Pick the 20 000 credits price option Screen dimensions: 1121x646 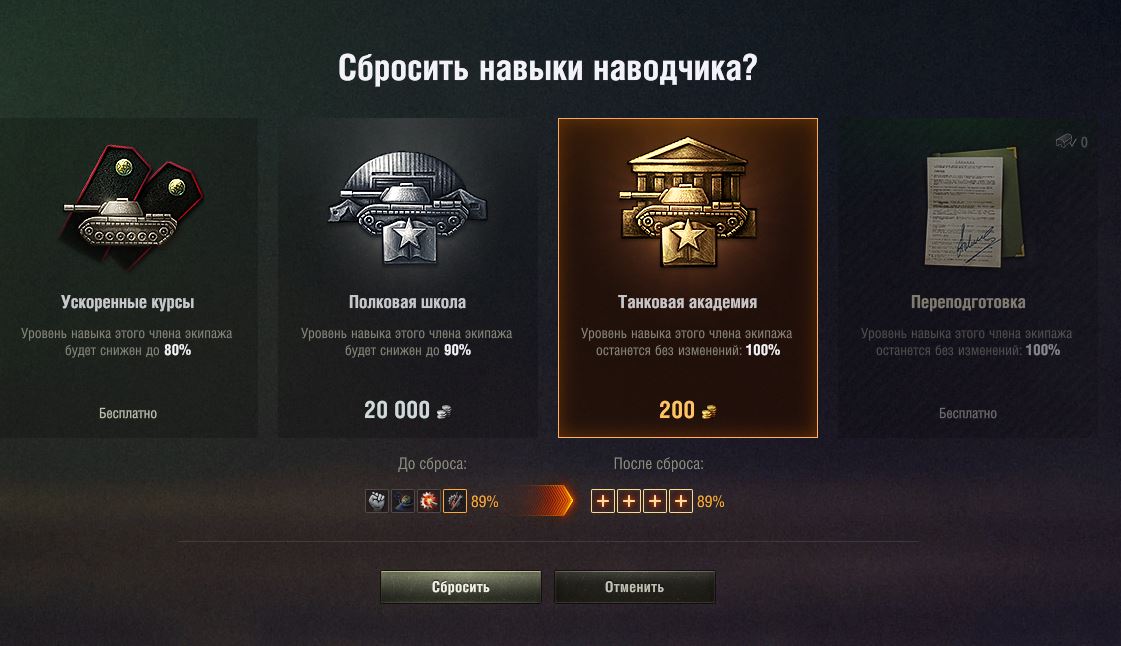pyautogui.click(x=408, y=410)
